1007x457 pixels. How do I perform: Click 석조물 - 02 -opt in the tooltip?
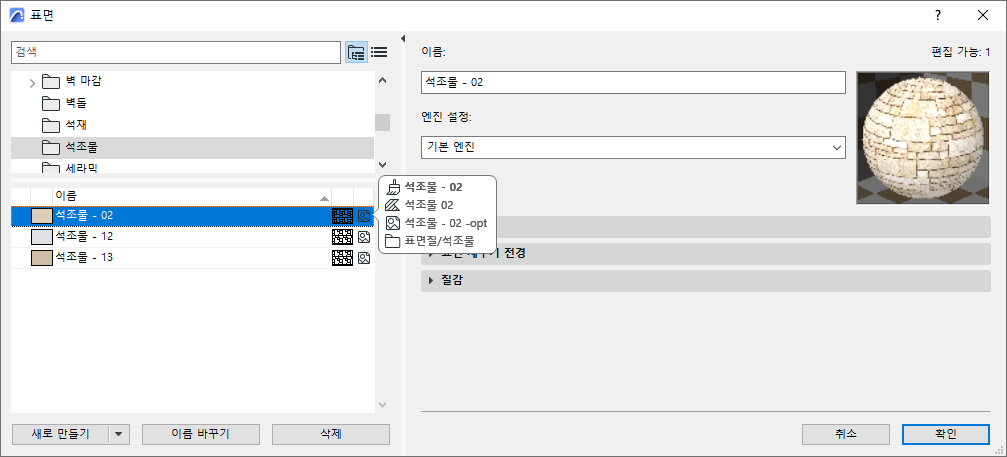pyautogui.click(x=446, y=223)
